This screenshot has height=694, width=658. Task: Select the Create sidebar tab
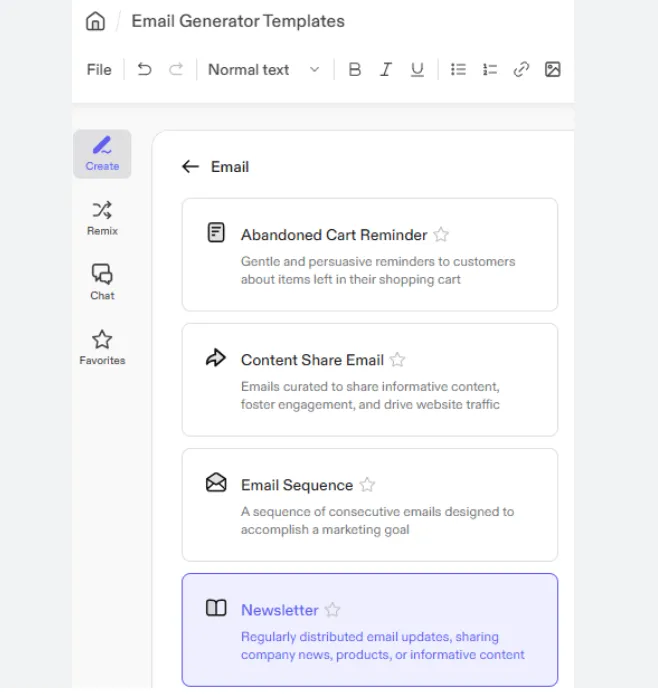102,154
